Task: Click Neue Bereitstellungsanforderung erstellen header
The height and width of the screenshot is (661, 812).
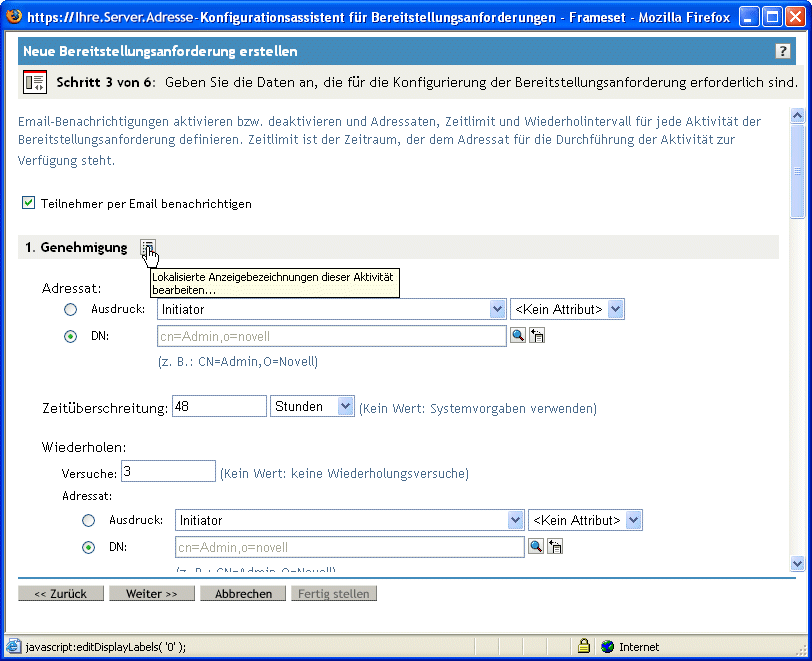Action: point(161,51)
